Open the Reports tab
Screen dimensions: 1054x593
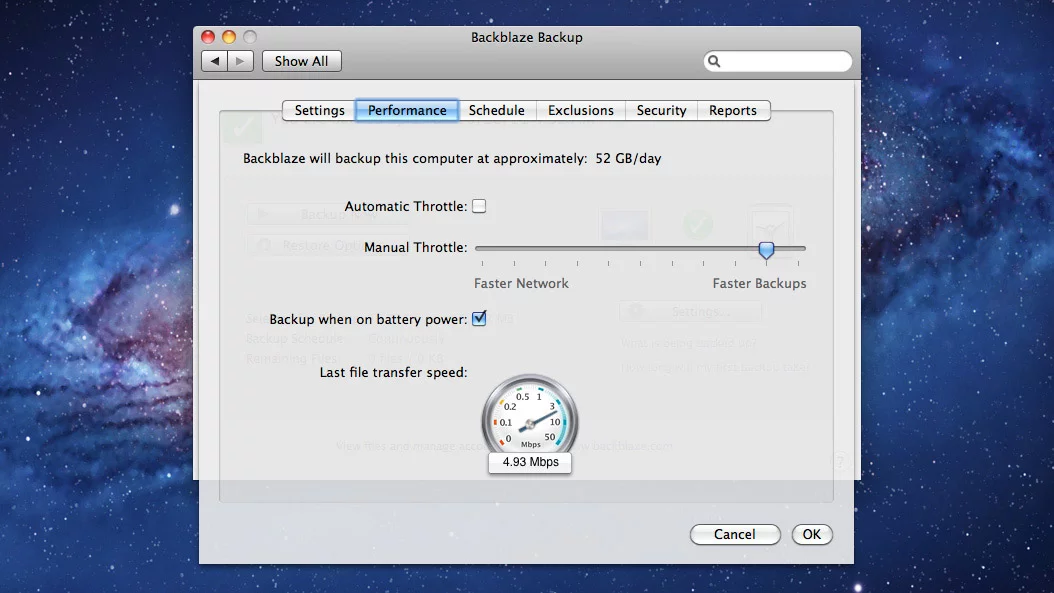(733, 110)
